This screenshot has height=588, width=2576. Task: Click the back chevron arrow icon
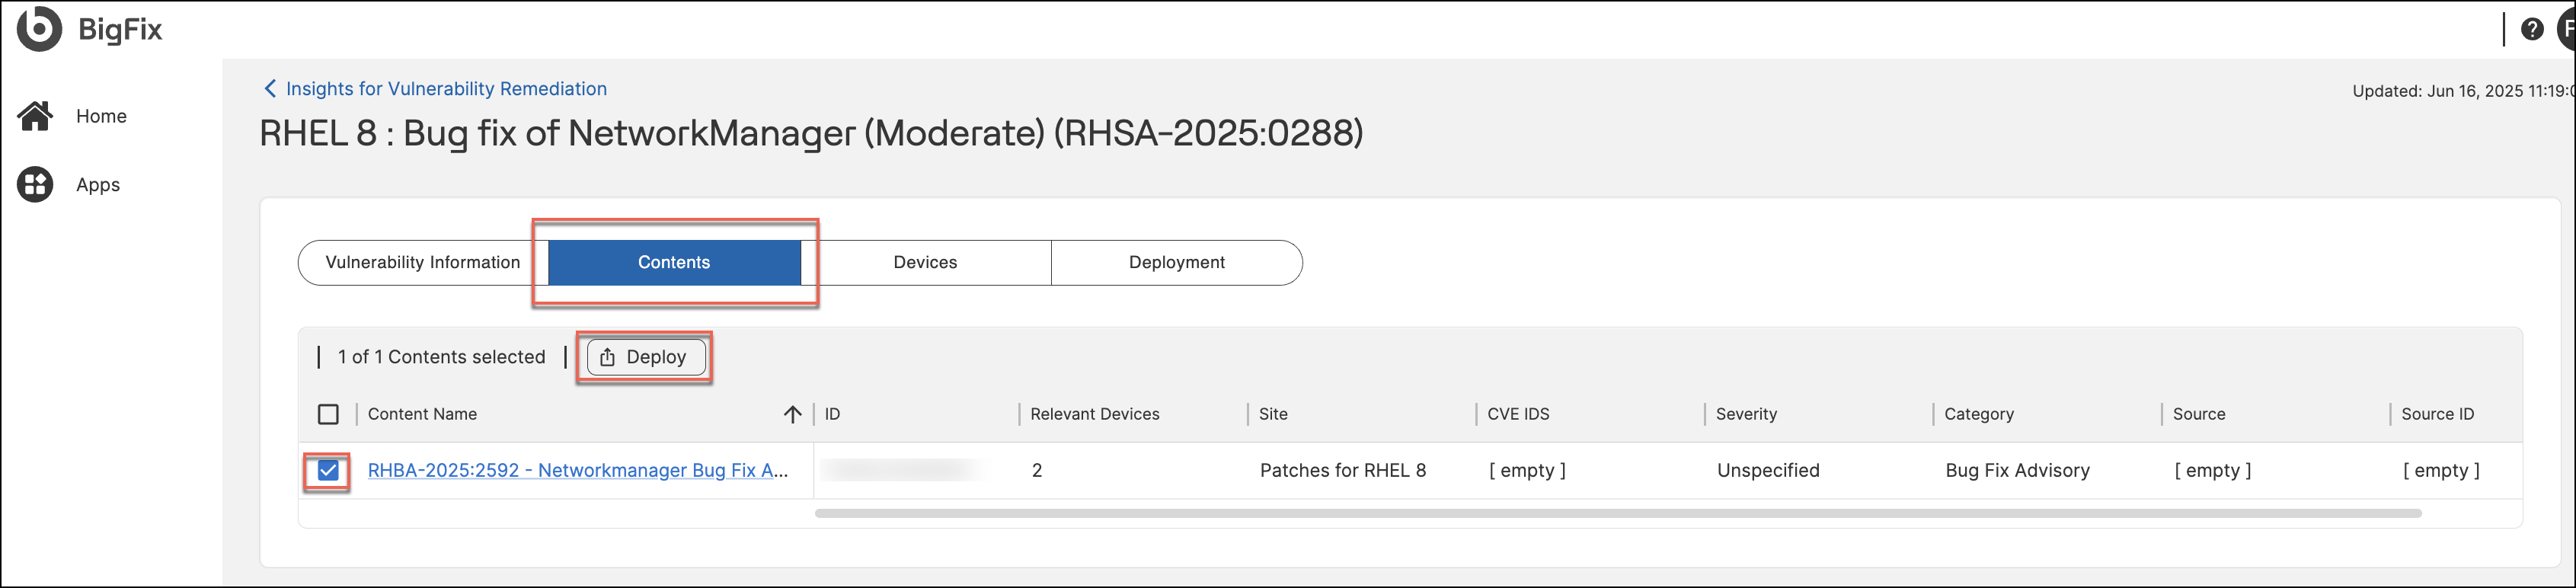coord(270,89)
